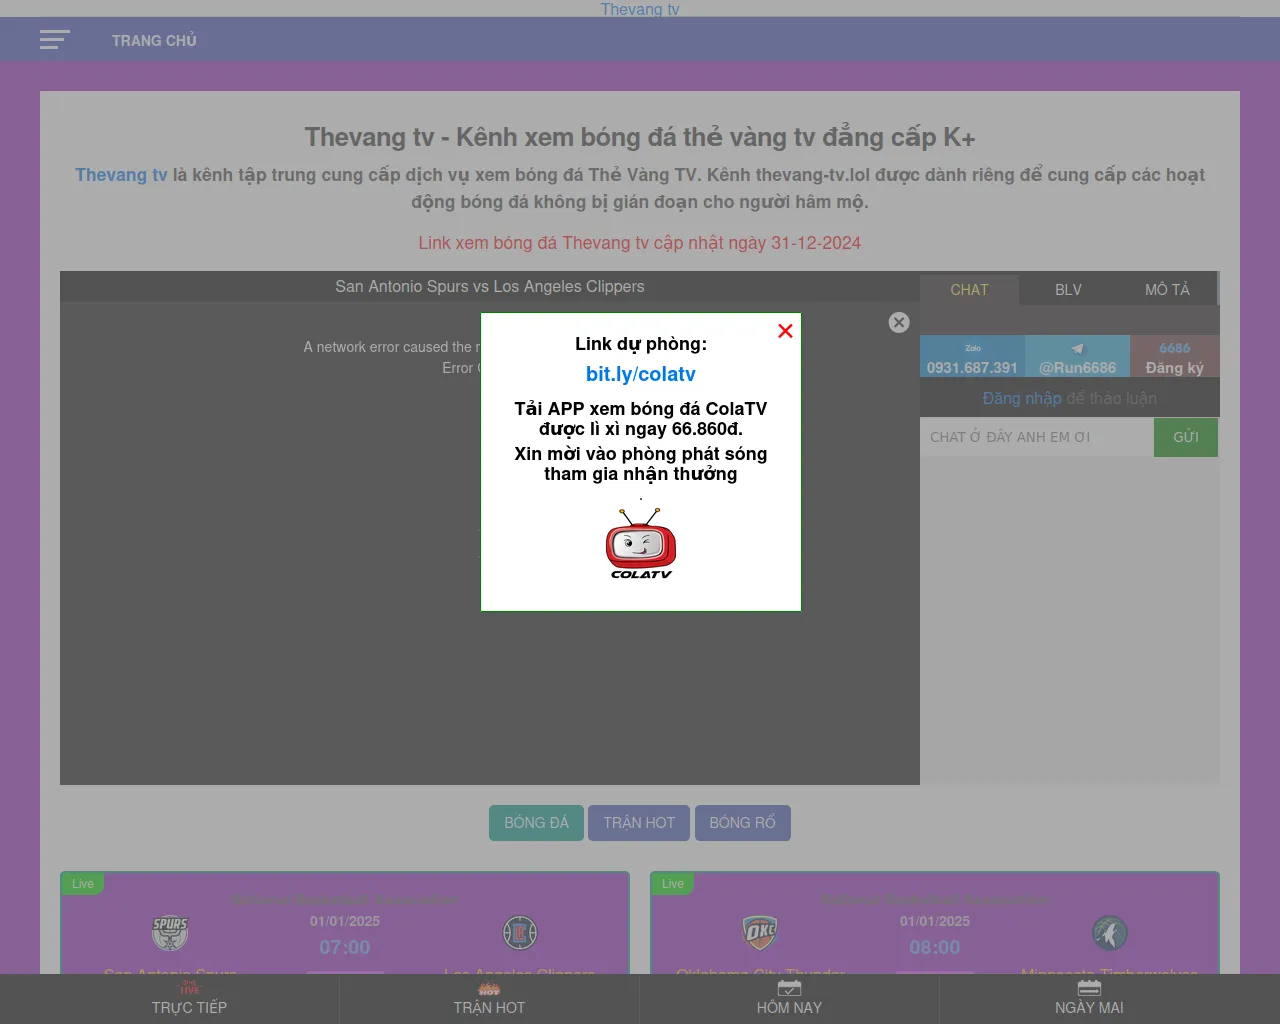
Task: Click the ColaTV mascot logo
Action: 641,544
